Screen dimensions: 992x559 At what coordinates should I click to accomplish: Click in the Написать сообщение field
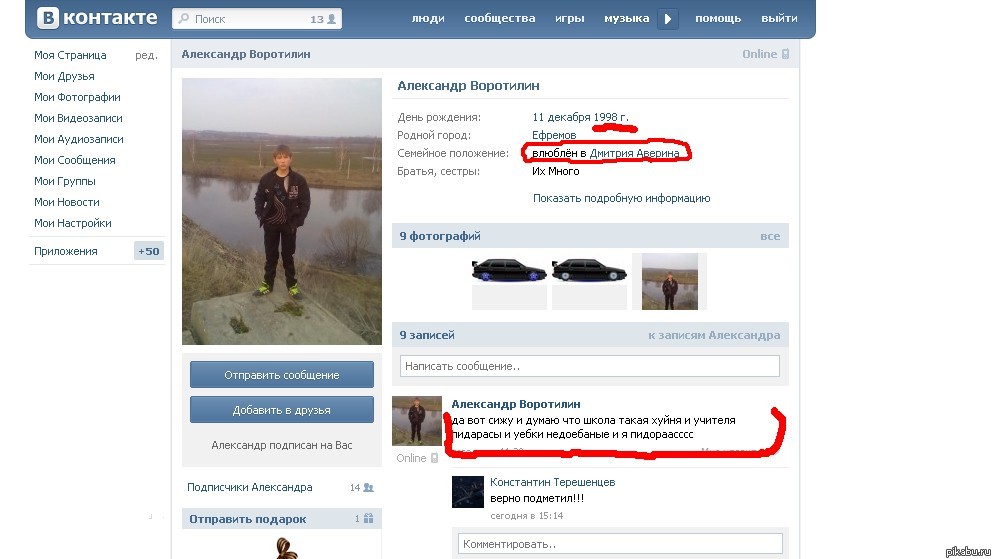(589, 366)
